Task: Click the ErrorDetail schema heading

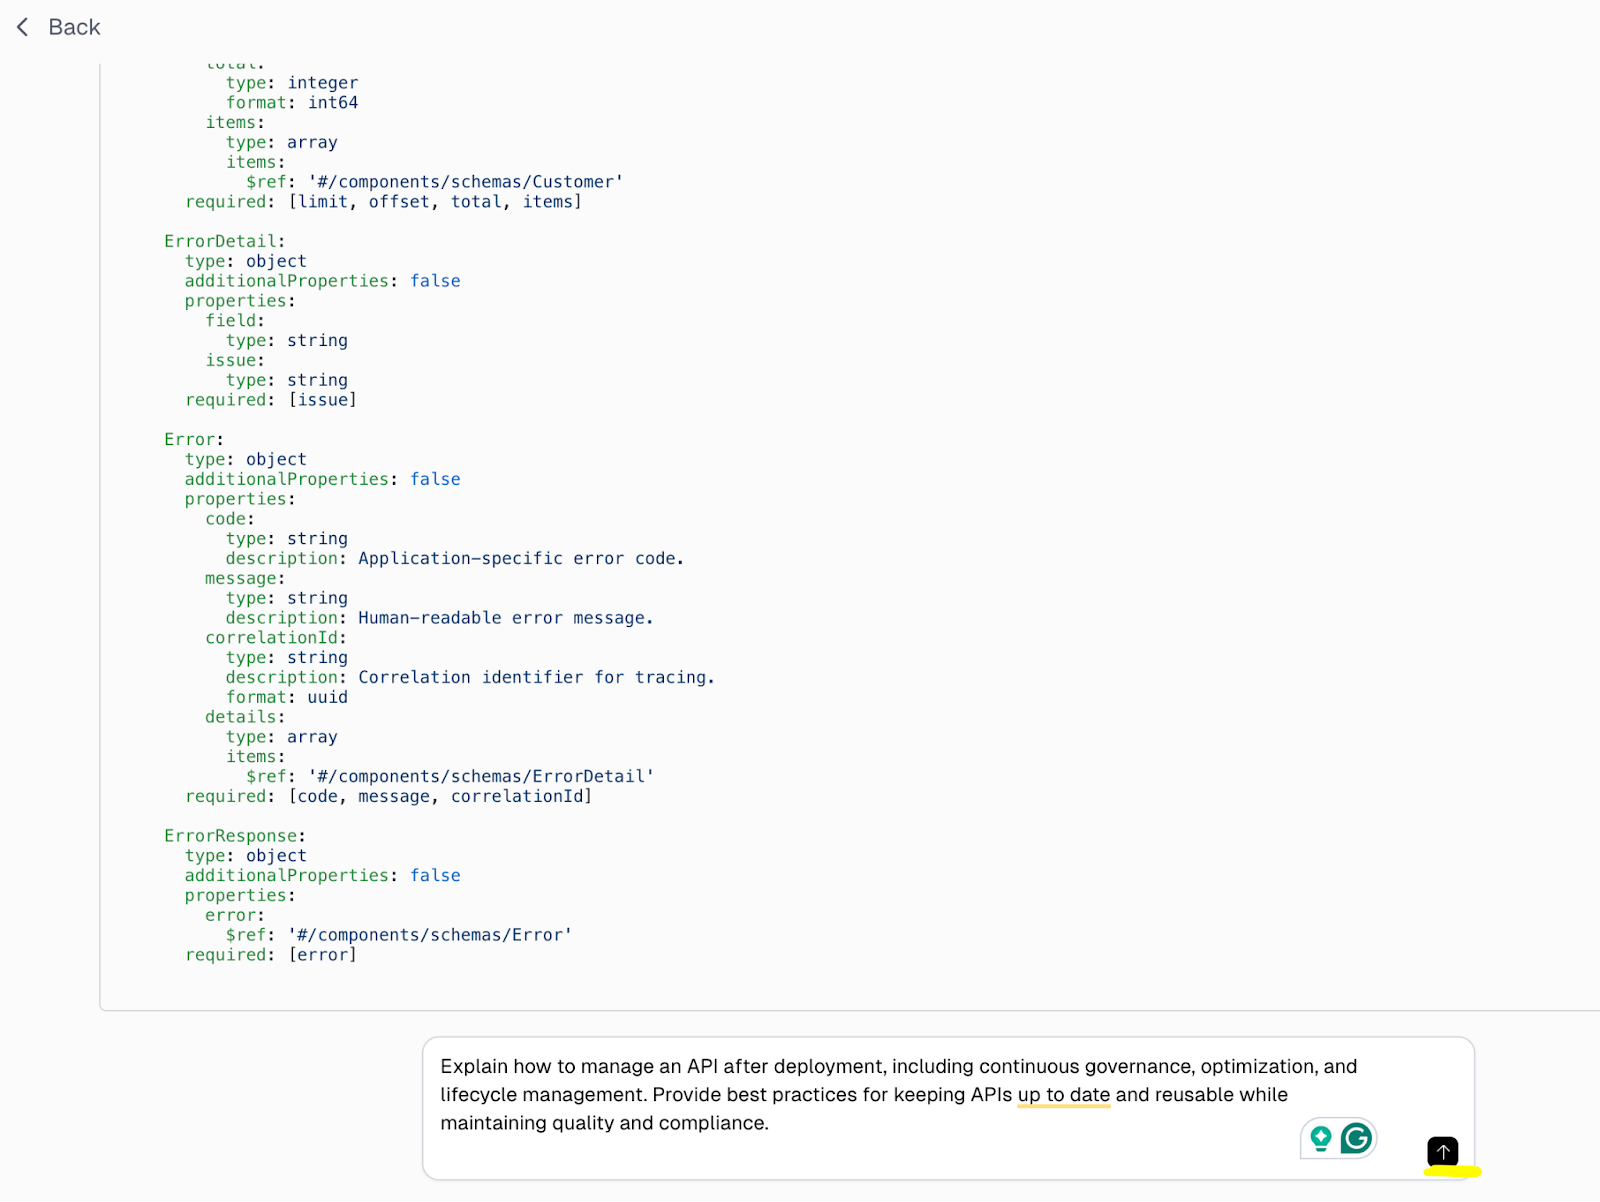Action: tap(222, 240)
